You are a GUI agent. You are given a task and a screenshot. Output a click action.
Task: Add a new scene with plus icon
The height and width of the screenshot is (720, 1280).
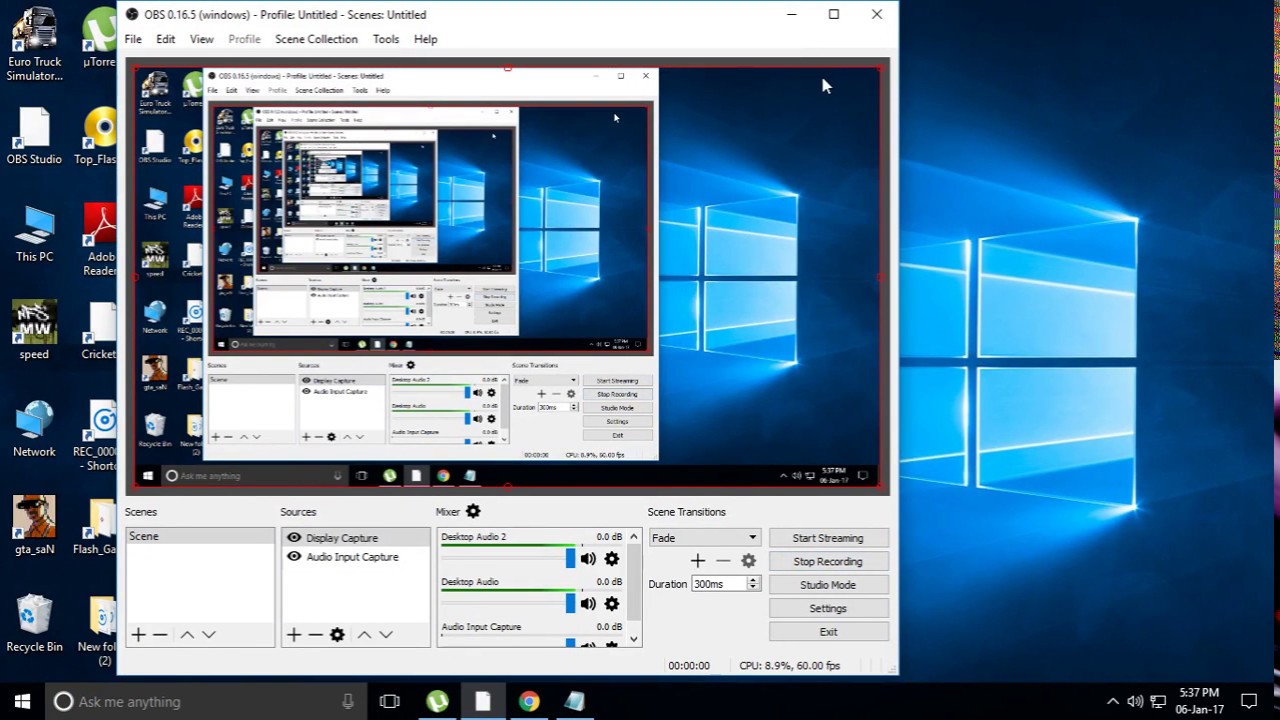pos(138,634)
